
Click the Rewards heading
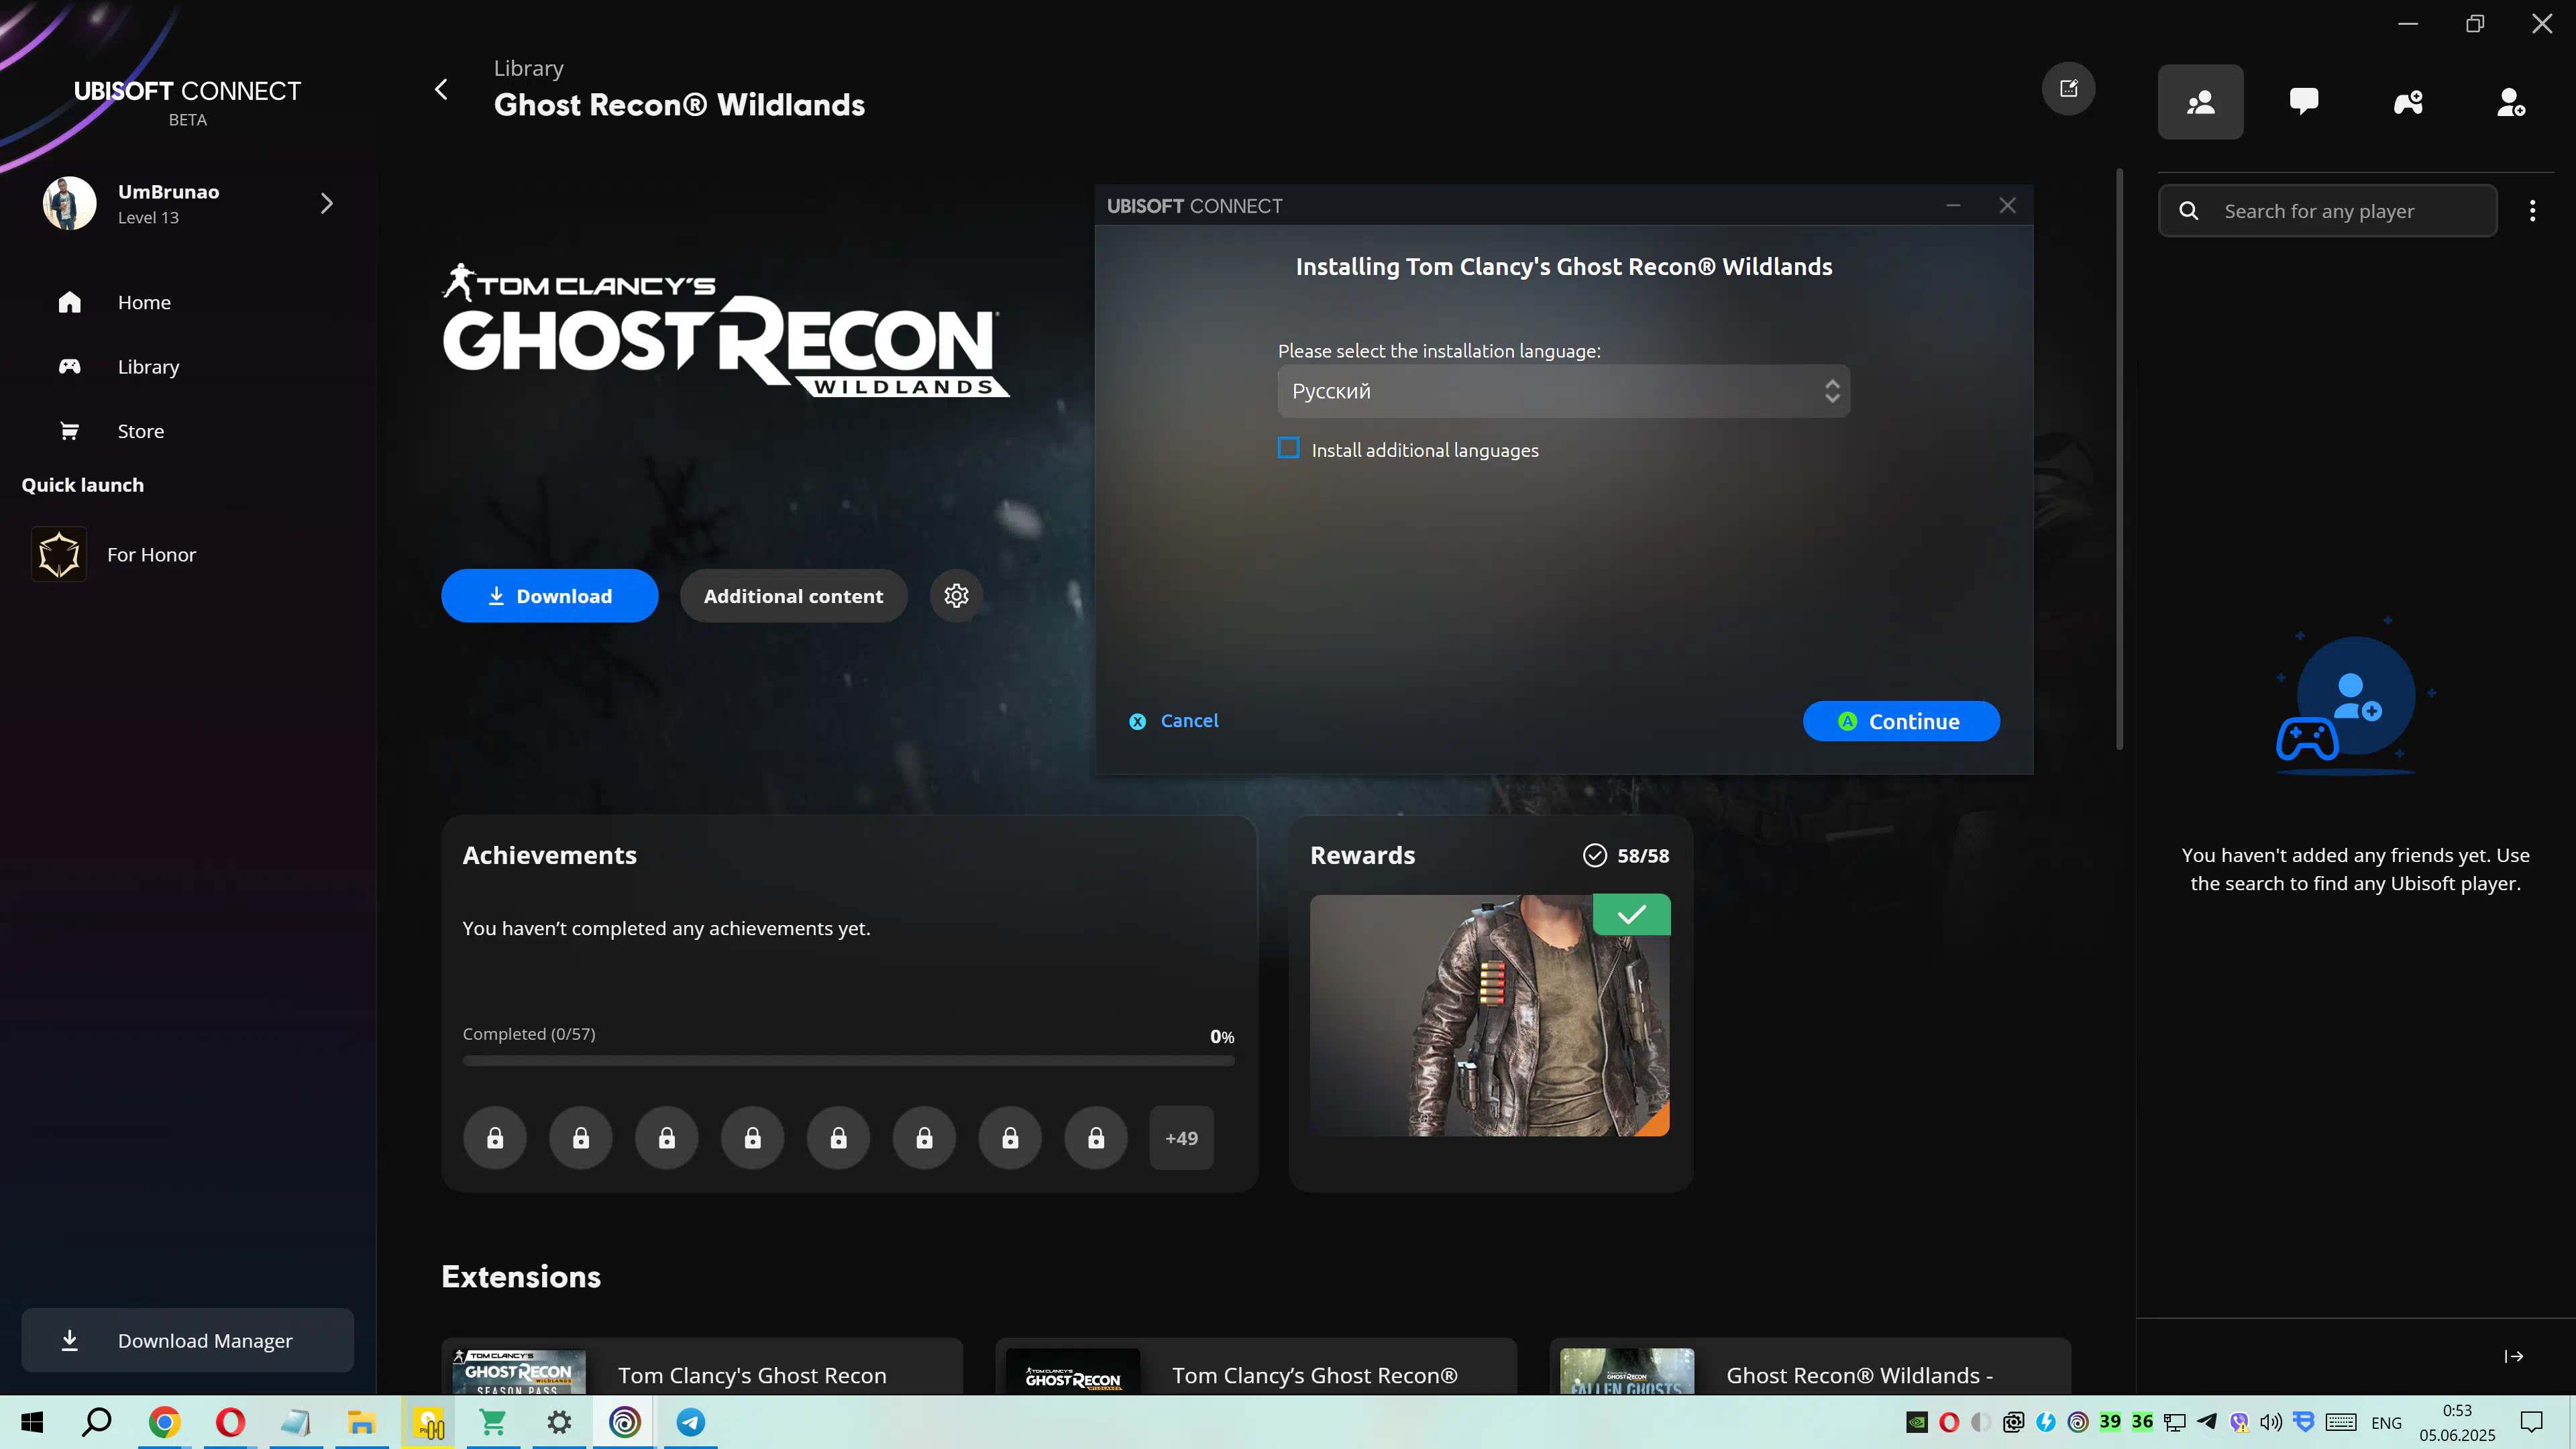(x=1362, y=856)
